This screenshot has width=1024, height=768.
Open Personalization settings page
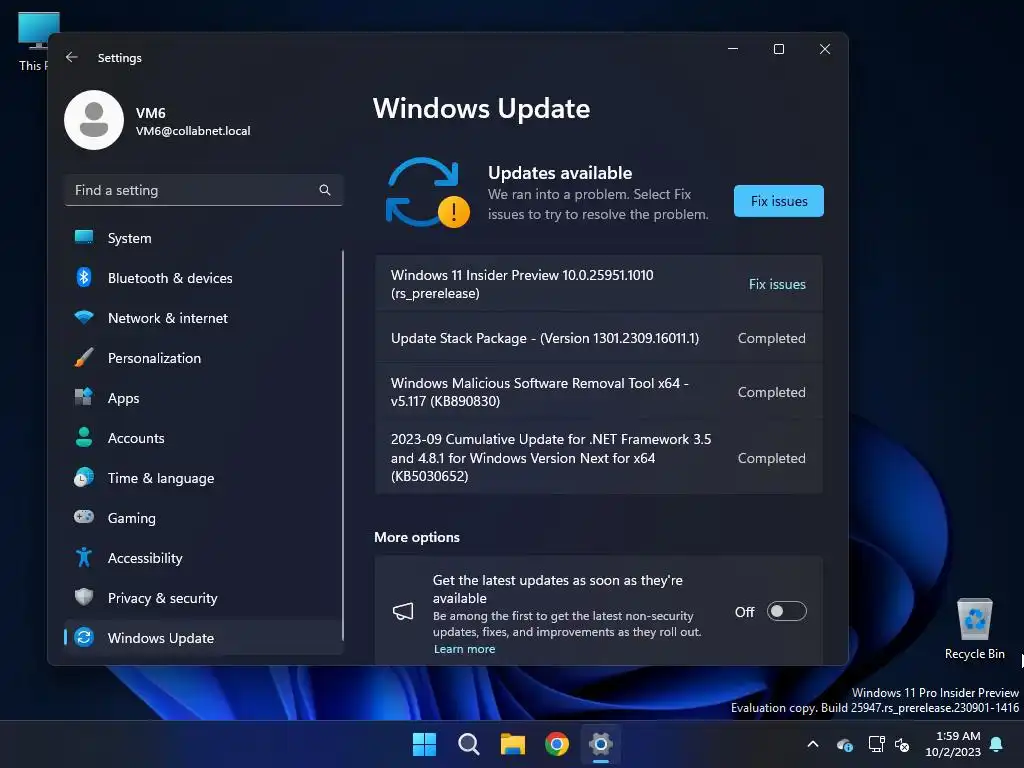pyautogui.click(x=203, y=358)
